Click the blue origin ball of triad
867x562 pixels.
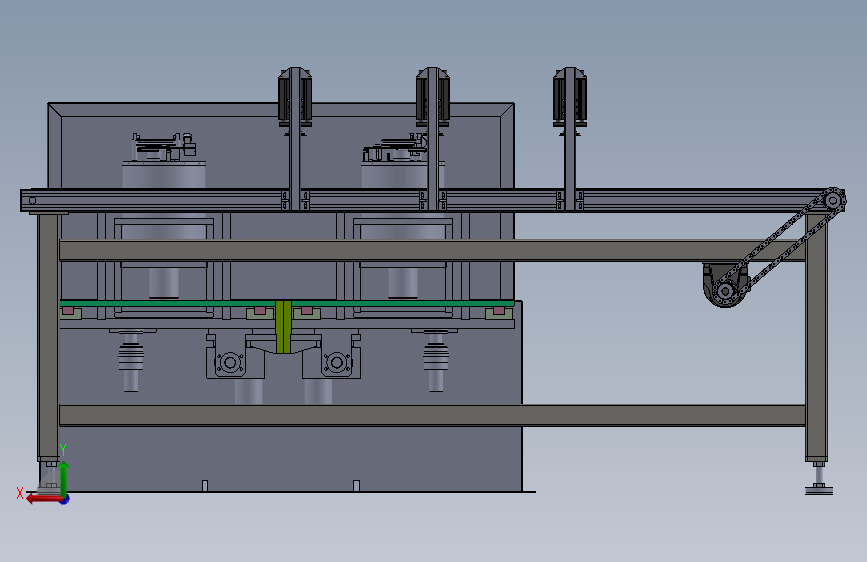click(x=65, y=499)
